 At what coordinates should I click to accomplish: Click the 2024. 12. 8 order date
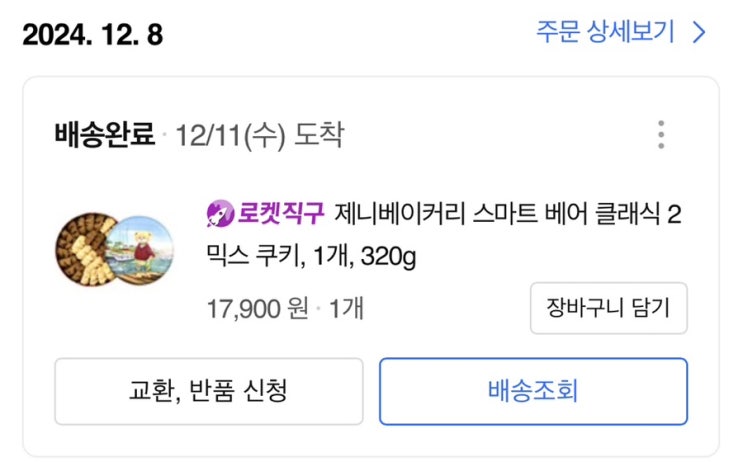[92, 34]
